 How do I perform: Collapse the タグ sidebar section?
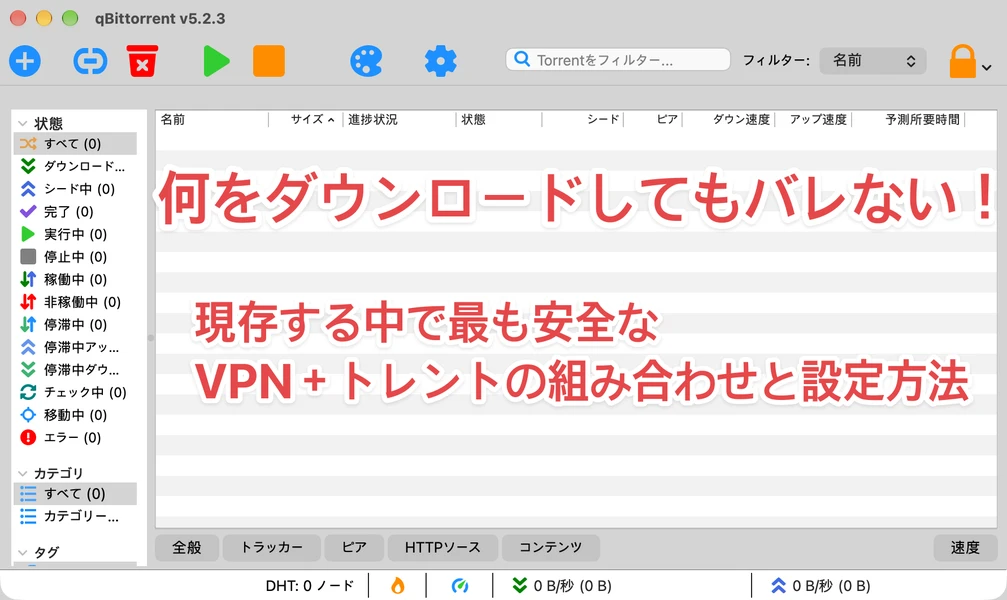22,552
